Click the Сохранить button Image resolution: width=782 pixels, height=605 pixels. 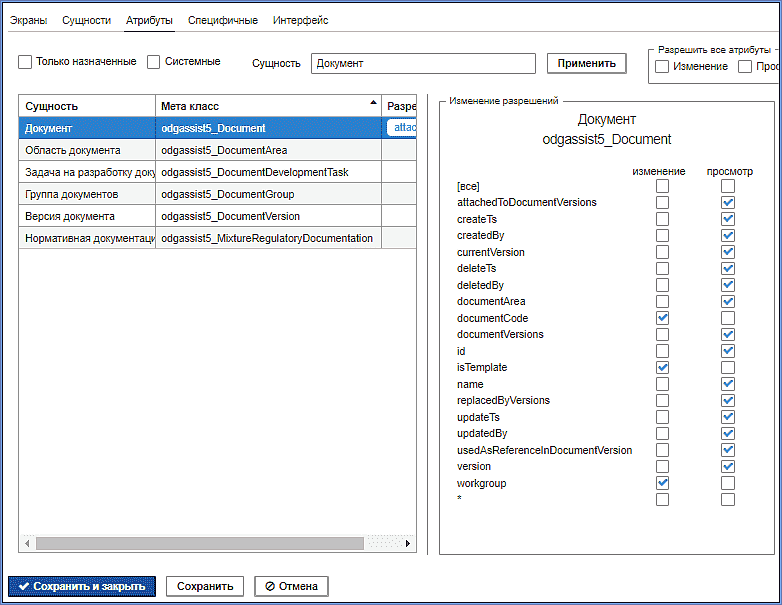click(x=205, y=586)
